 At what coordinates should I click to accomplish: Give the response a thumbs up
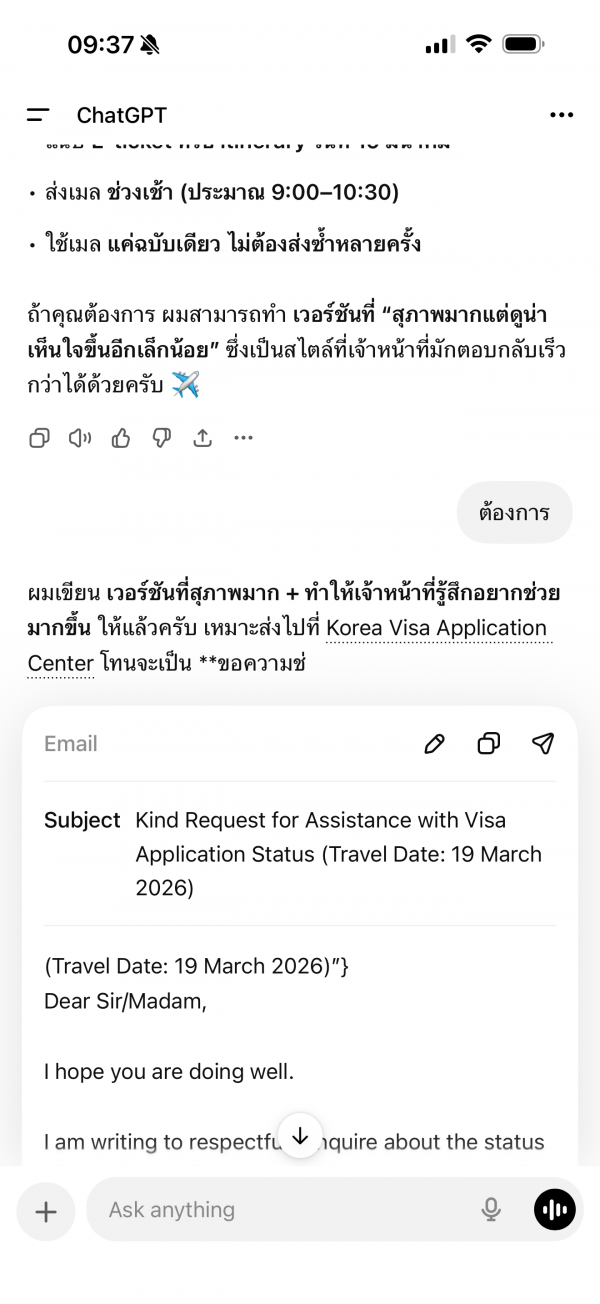coord(121,438)
